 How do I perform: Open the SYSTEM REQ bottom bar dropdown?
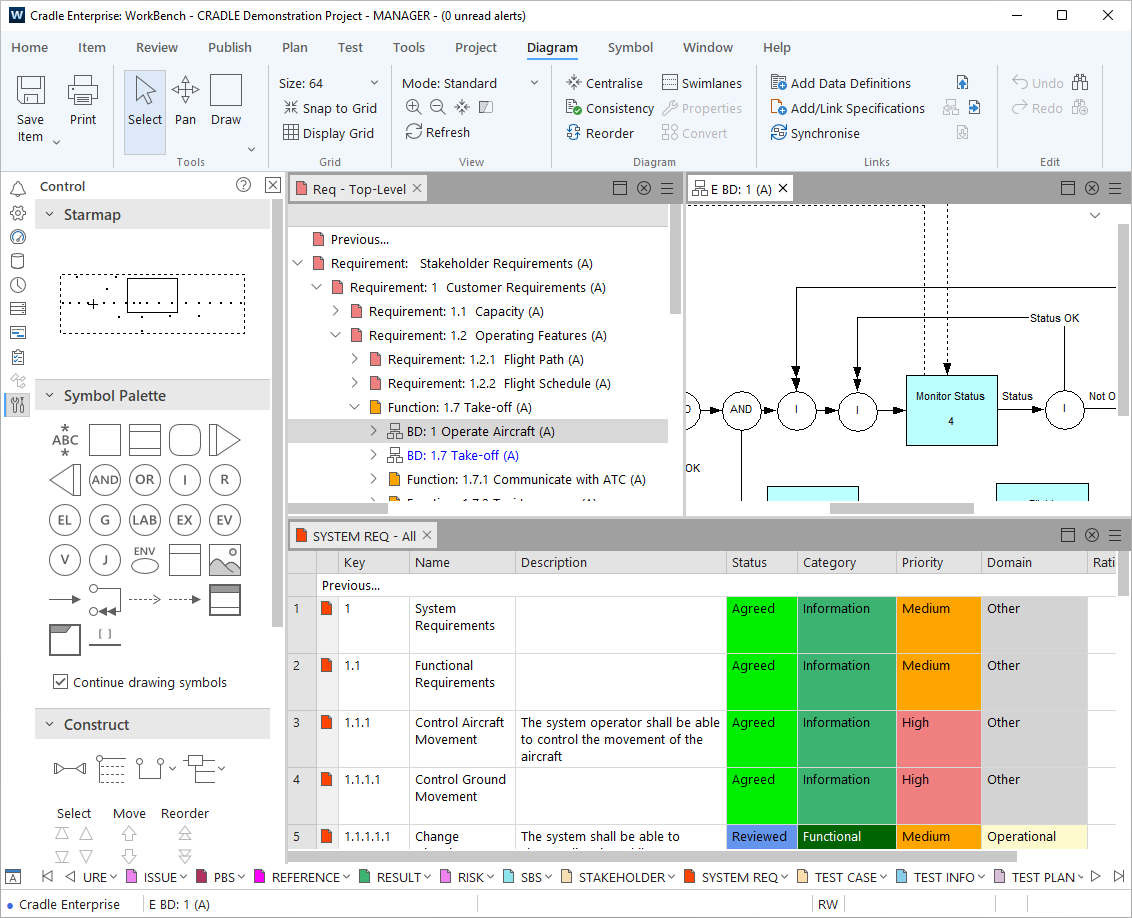click(784, 877)
